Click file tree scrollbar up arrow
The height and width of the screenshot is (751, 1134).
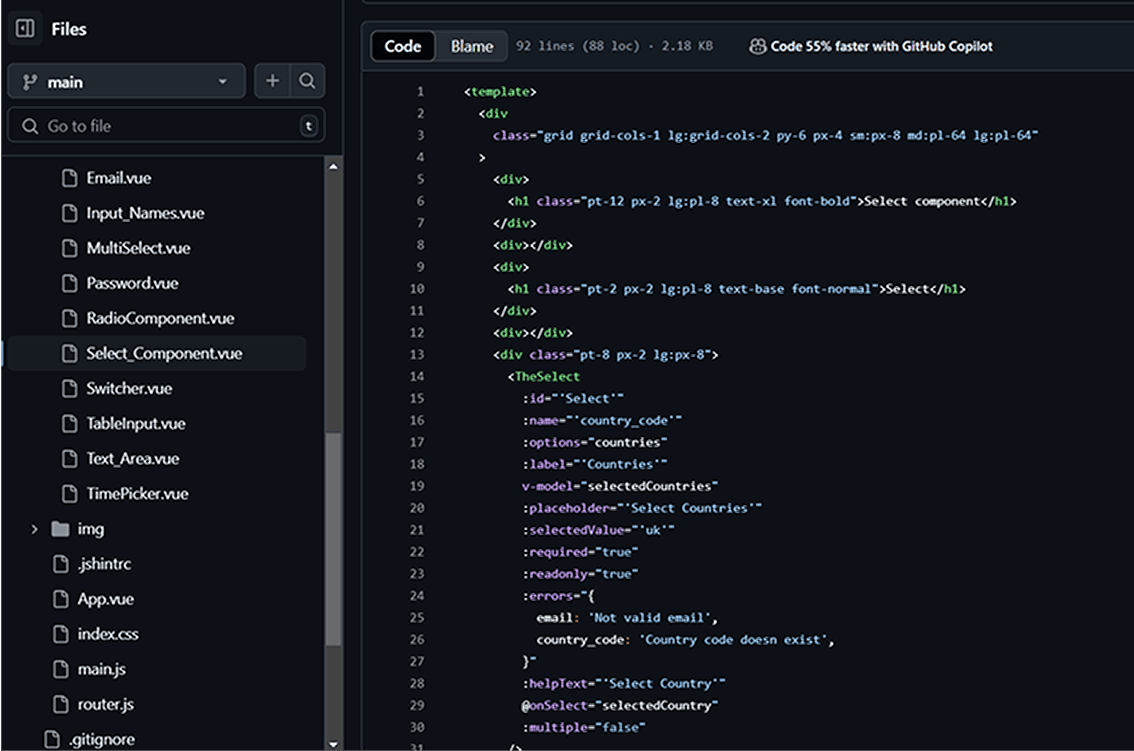[333, 167]
